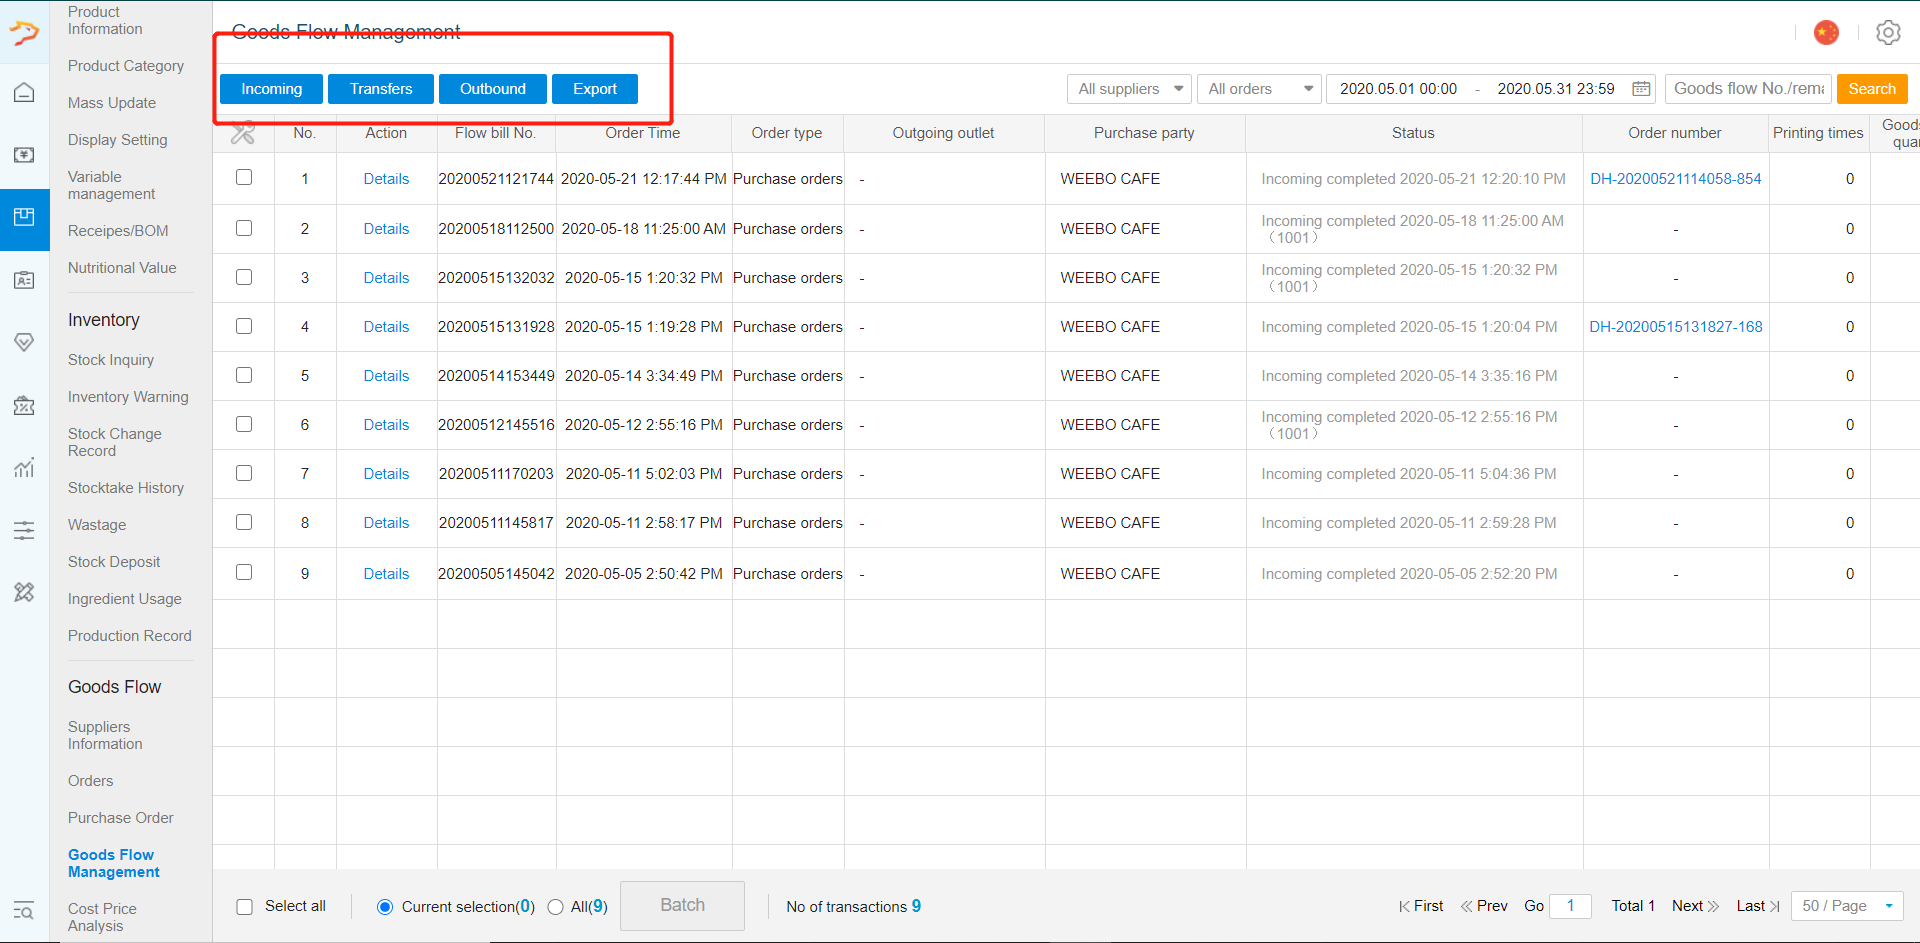Select the All(9) radio button
Image resolution: width=1920 pixels, height=943 pixels.
[556, 907]
